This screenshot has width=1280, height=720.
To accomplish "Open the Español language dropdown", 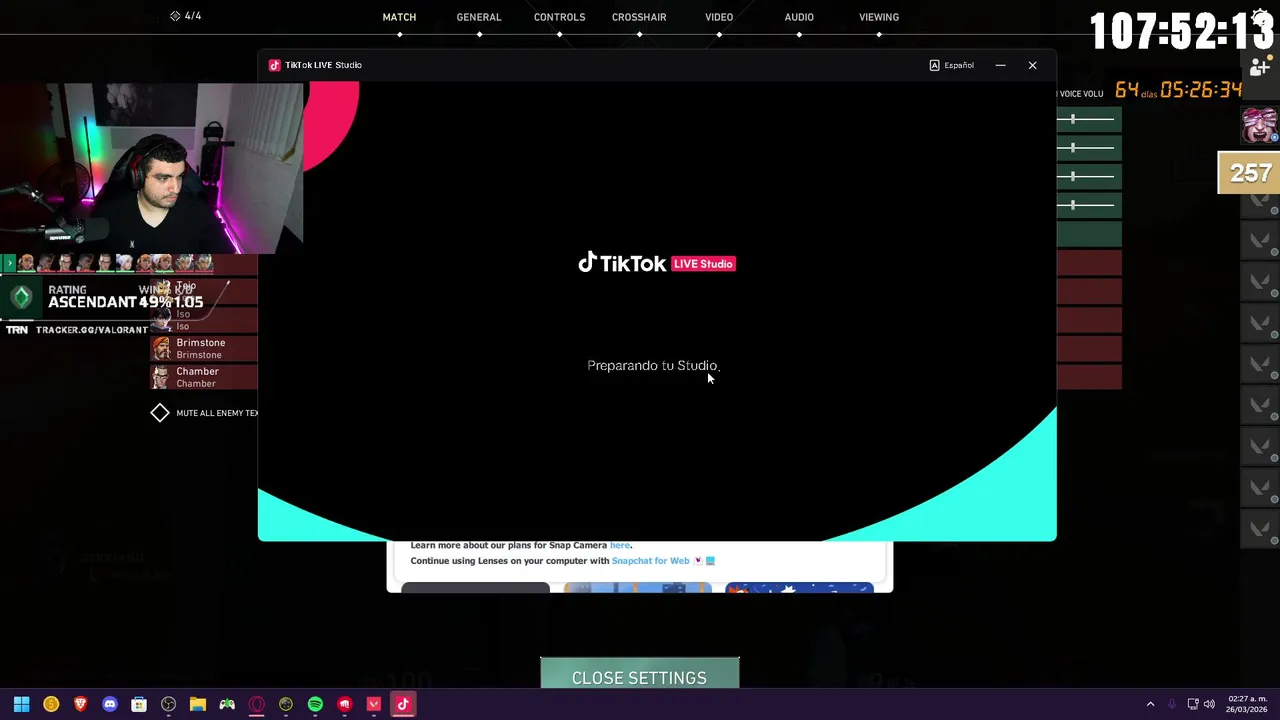I will click(x=951, y=65).
